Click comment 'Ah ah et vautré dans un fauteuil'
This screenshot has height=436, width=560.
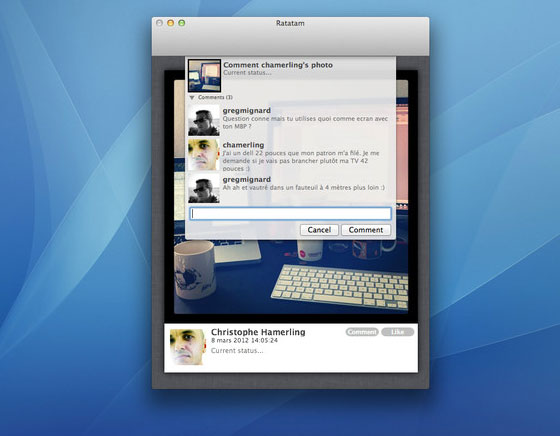pyautogui.click(x=304, y=187)
